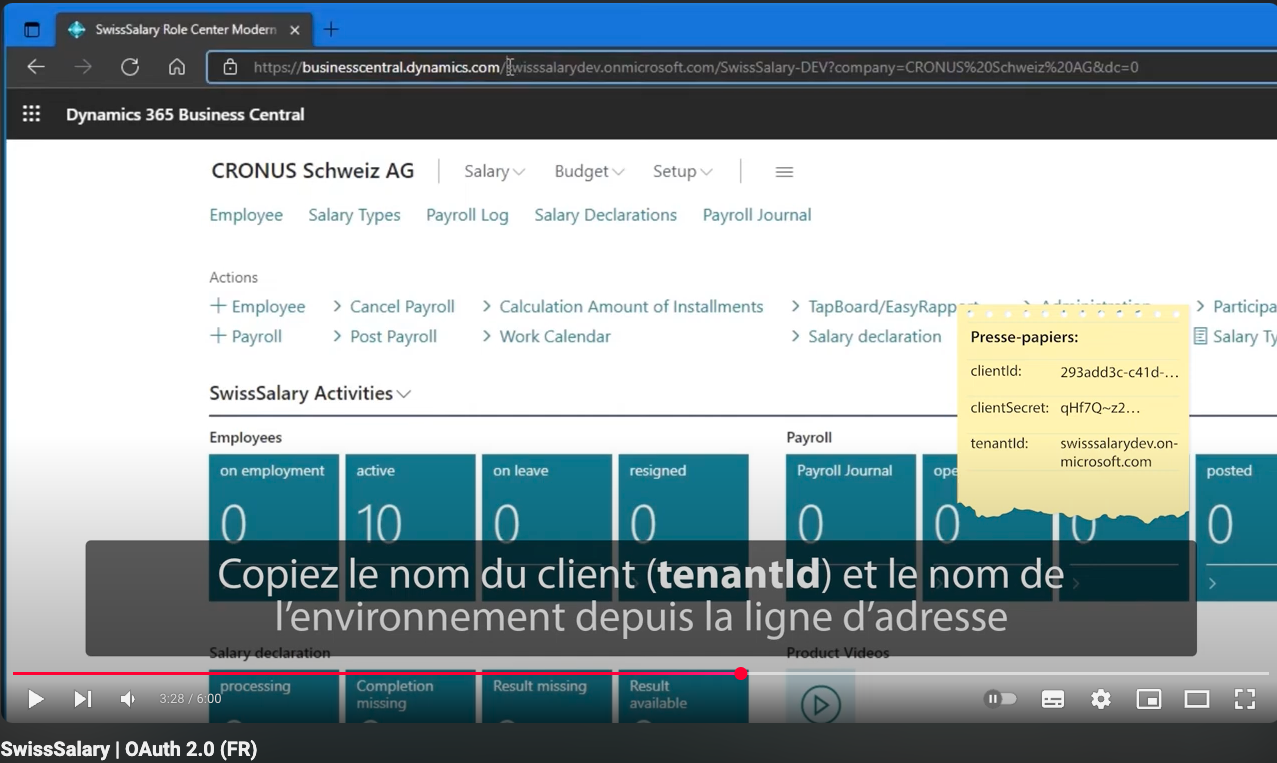
Task: Play the Product Videos thumbnail
Action: (x=821, y=704)
